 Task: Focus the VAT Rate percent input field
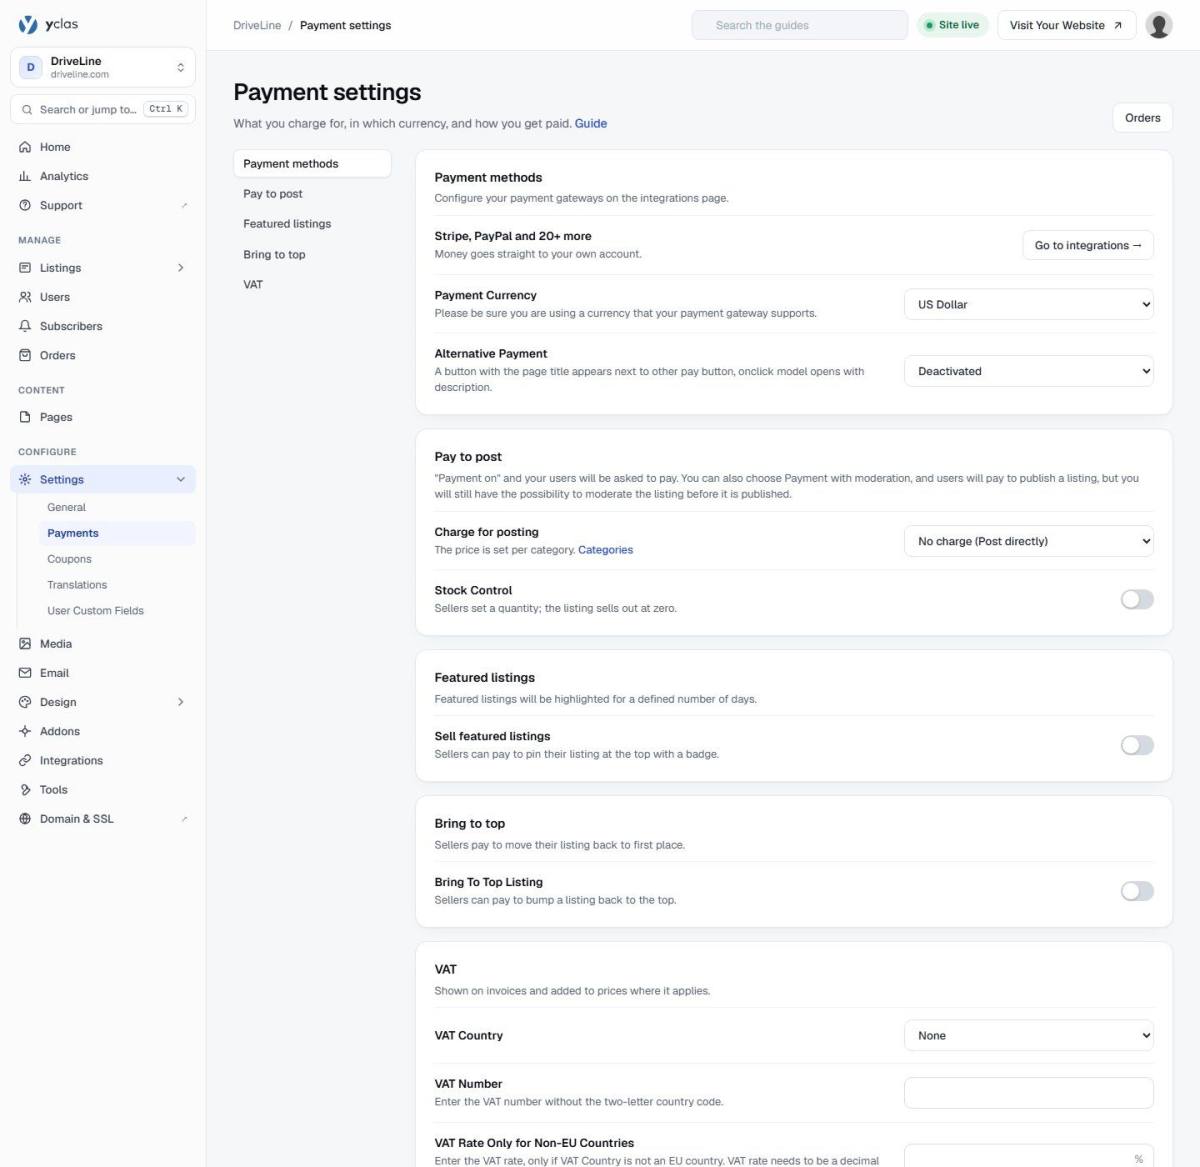1028,1158
